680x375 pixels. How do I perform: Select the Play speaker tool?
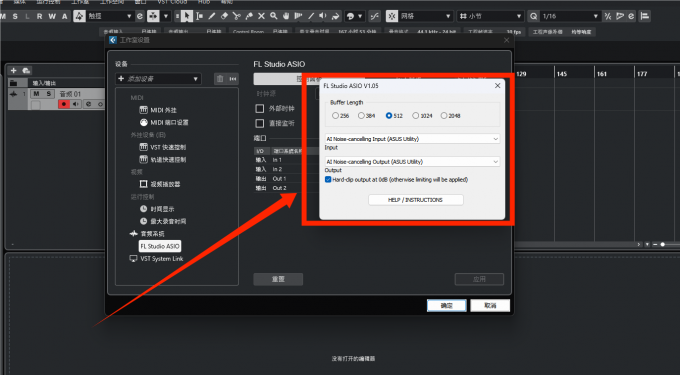323,16
